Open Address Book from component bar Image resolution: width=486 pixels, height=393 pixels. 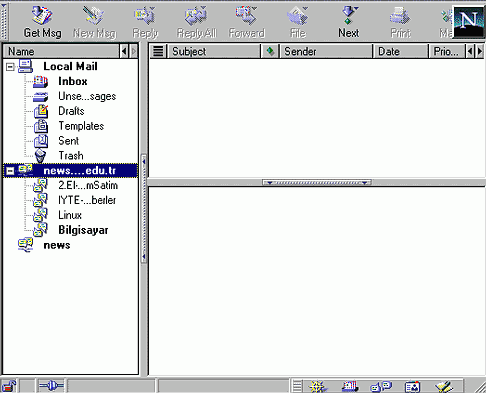412,386
